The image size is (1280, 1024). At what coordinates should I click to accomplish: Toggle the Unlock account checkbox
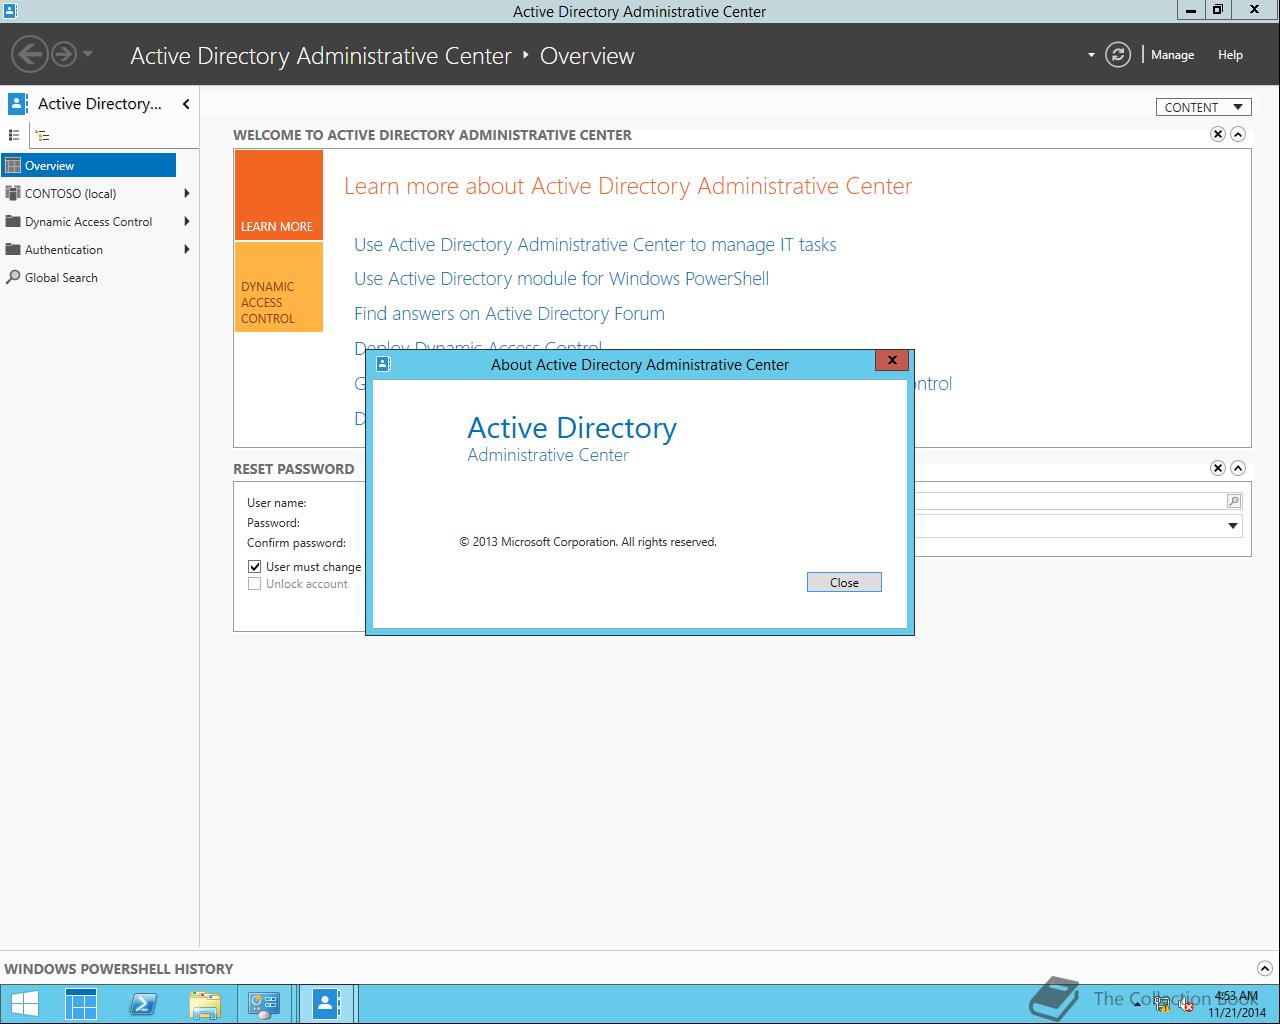pos(254,584)
